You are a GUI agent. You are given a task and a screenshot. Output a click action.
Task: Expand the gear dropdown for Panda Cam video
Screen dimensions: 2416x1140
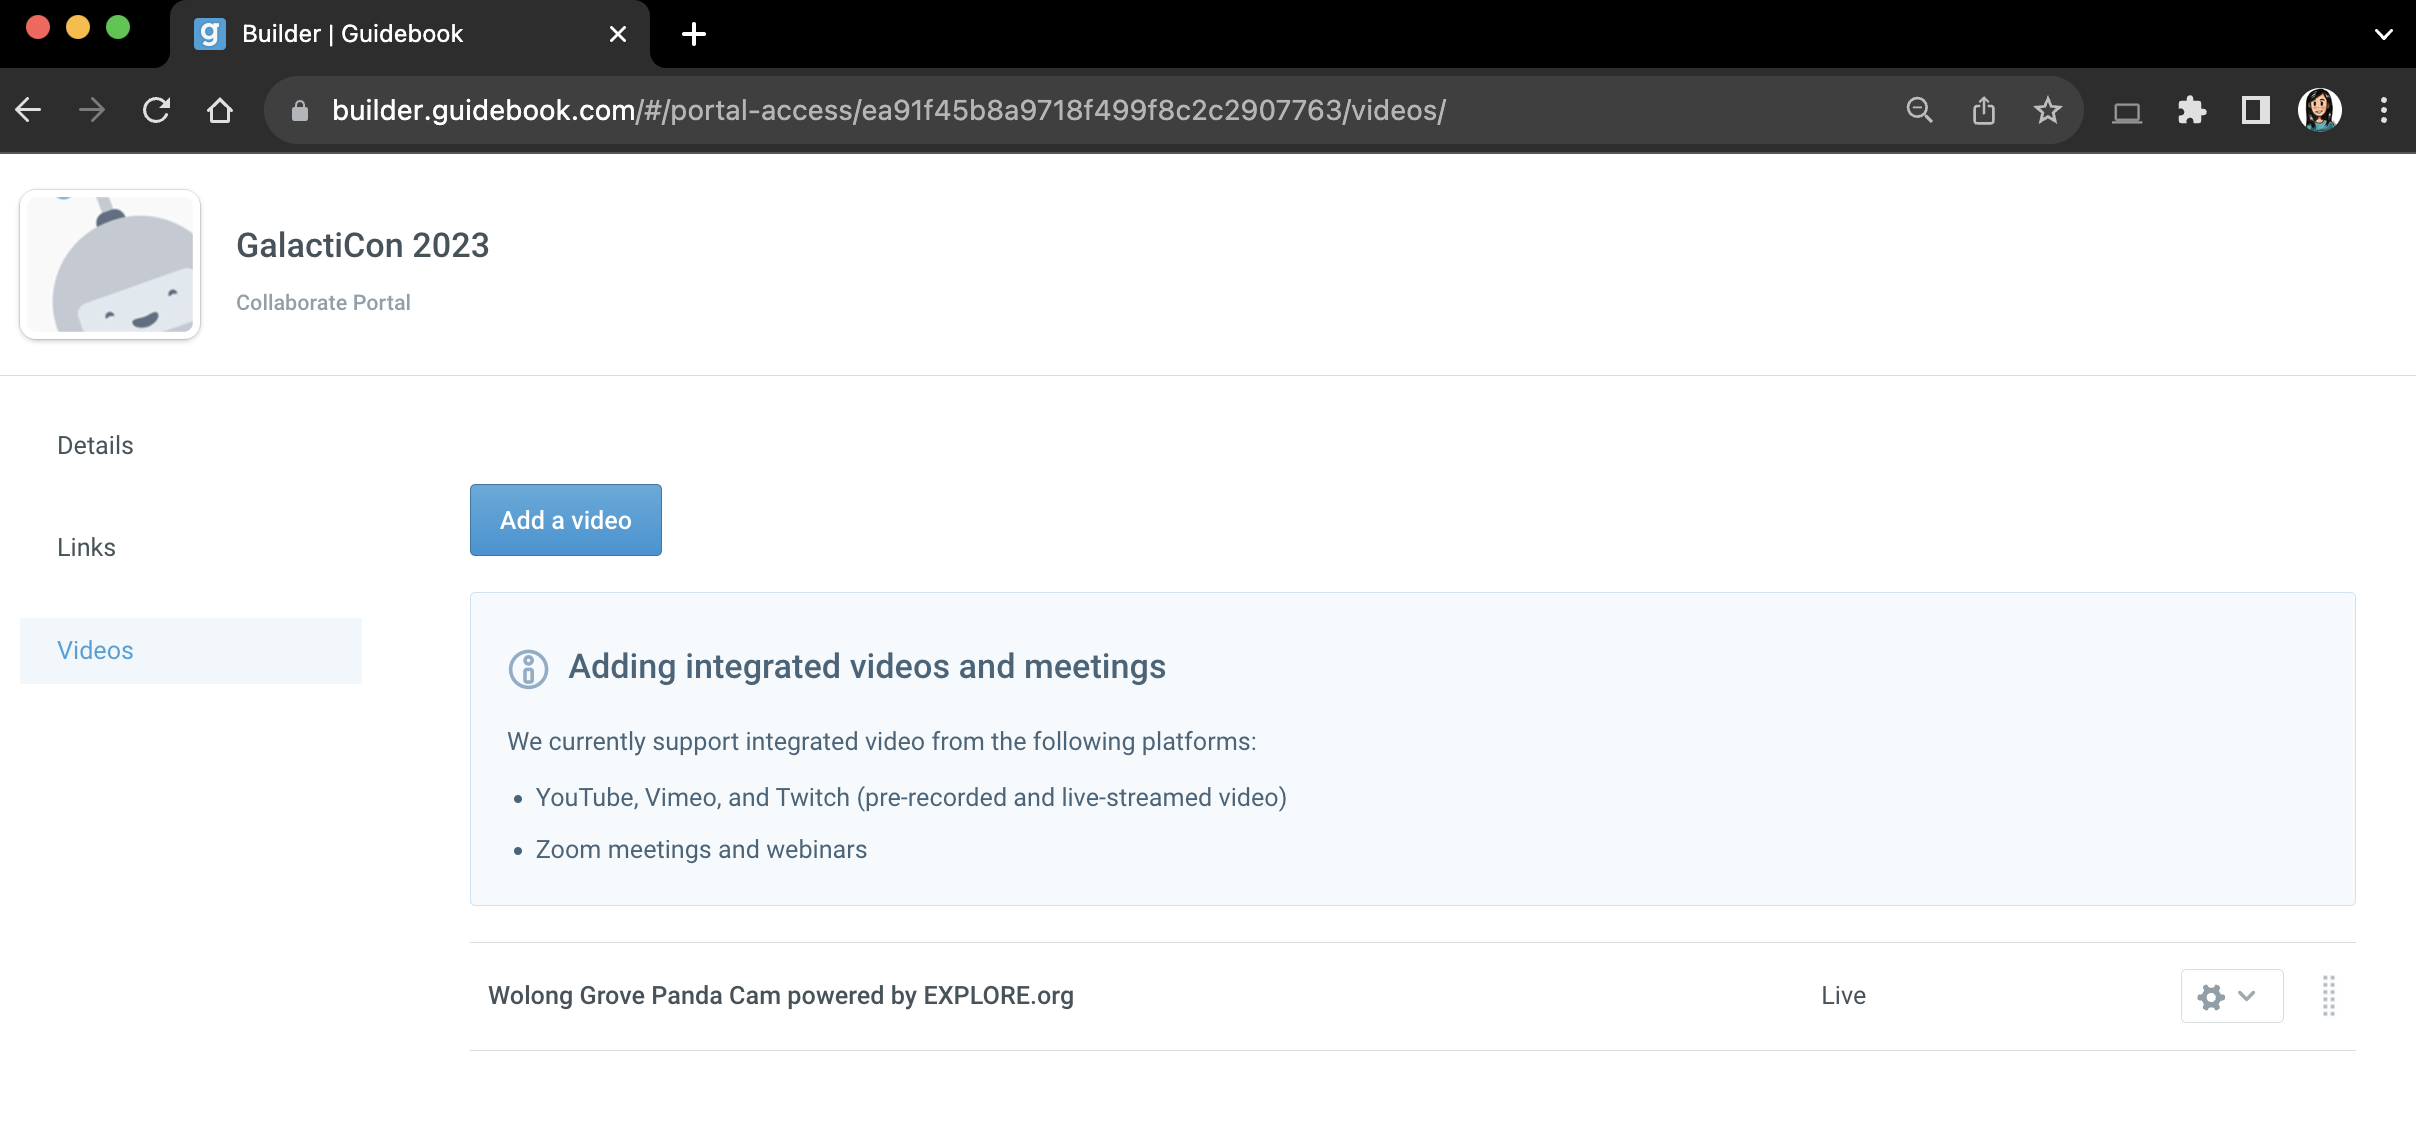pos(2231,996)
